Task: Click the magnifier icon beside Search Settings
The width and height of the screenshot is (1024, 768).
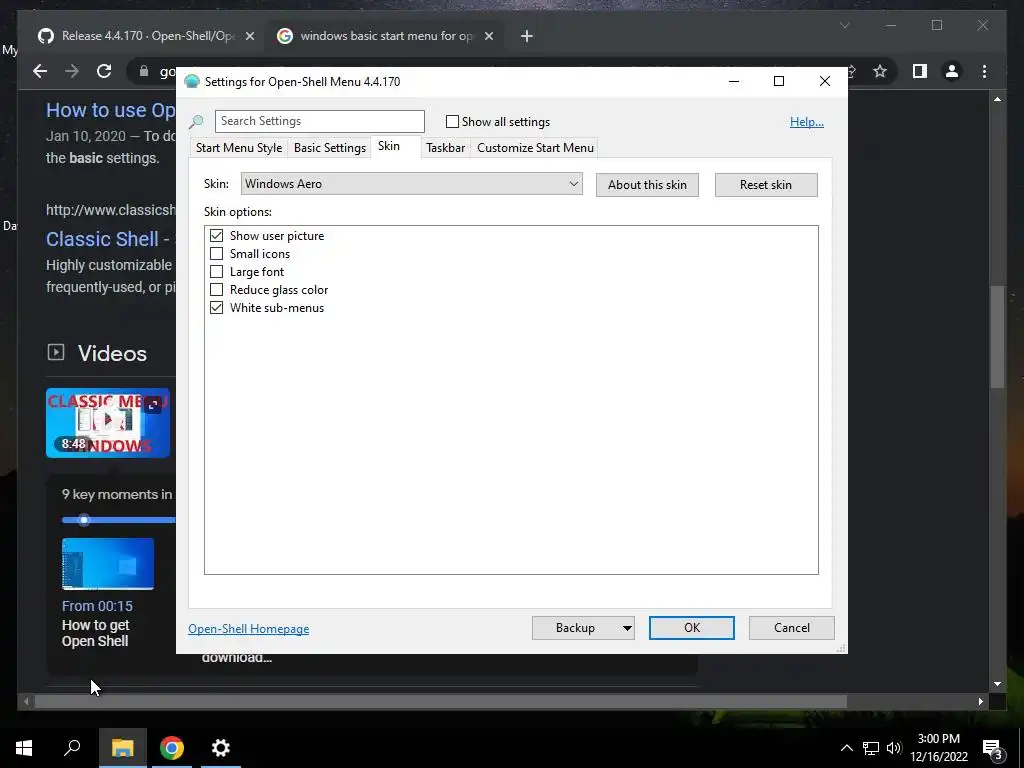Action: tap(196, 121)
